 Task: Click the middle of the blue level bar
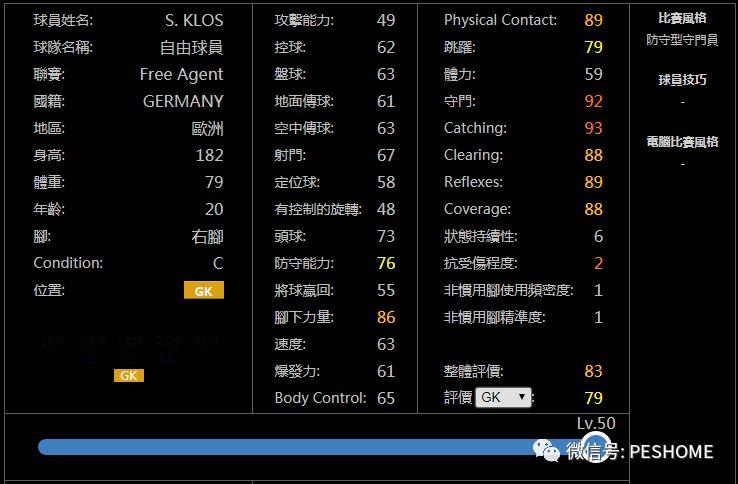(315, 447)
